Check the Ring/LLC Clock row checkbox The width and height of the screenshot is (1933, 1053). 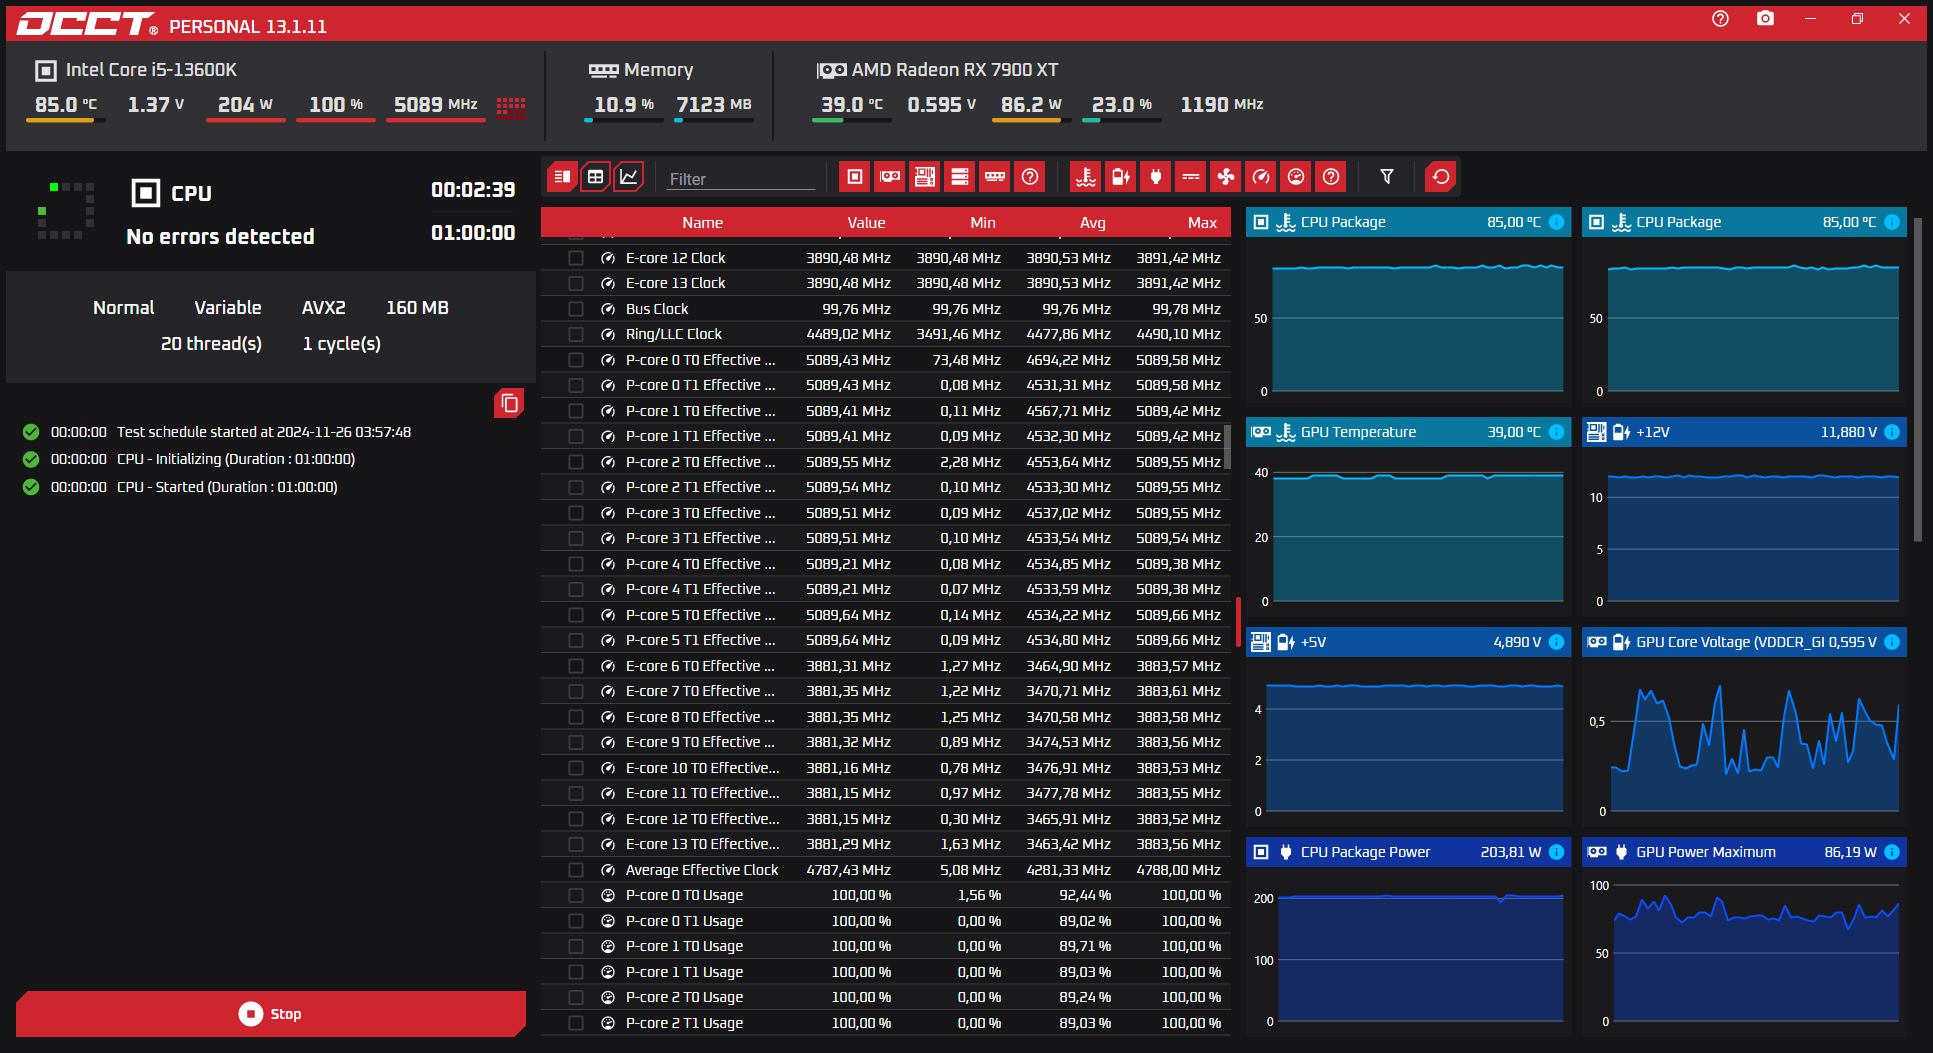[x=576, y=334]
